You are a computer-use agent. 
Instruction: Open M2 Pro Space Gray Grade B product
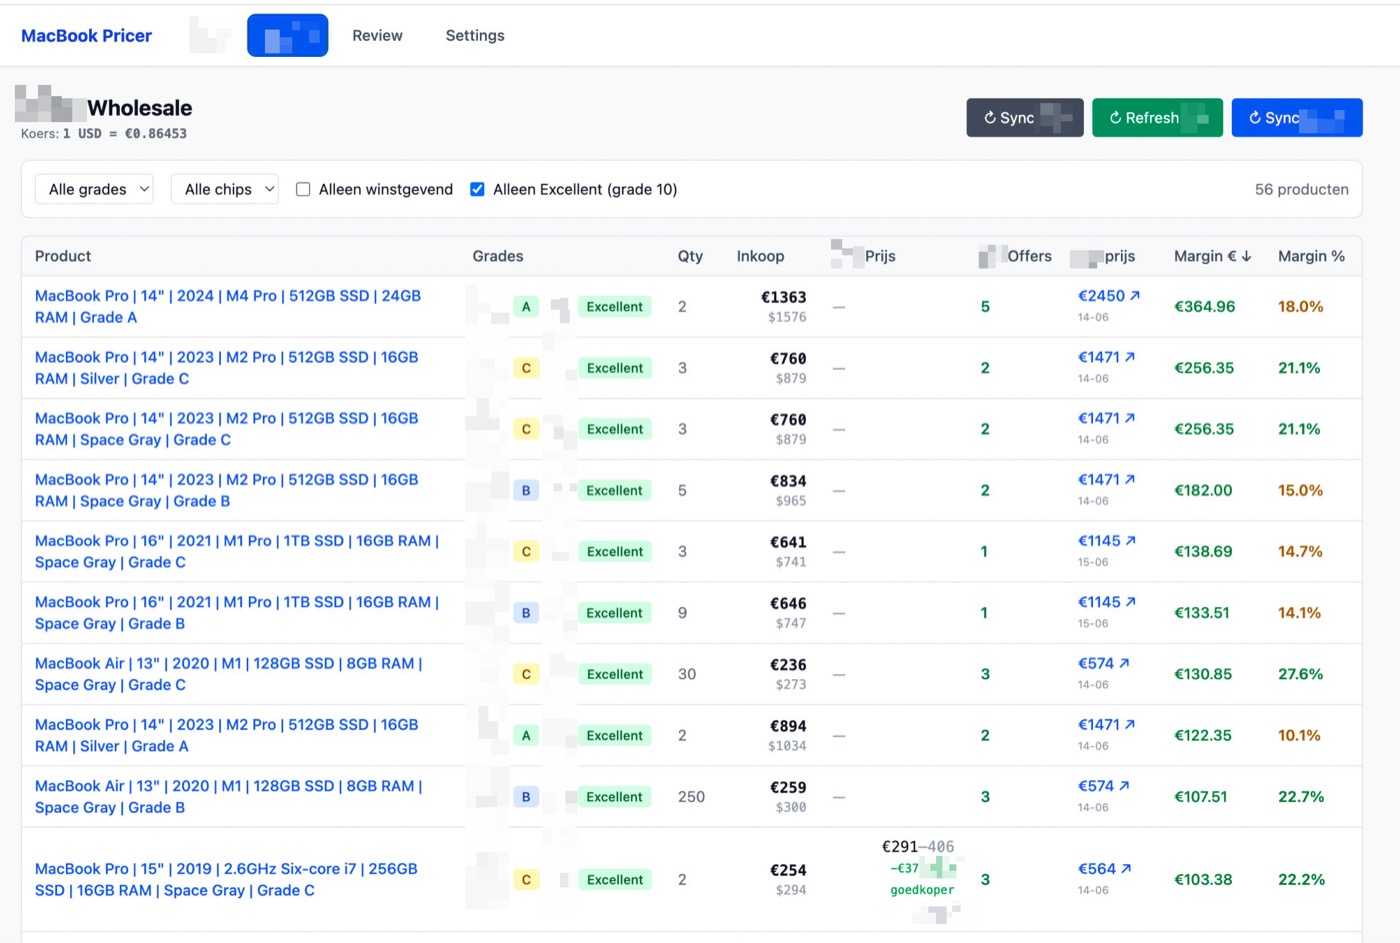[227, 490]
